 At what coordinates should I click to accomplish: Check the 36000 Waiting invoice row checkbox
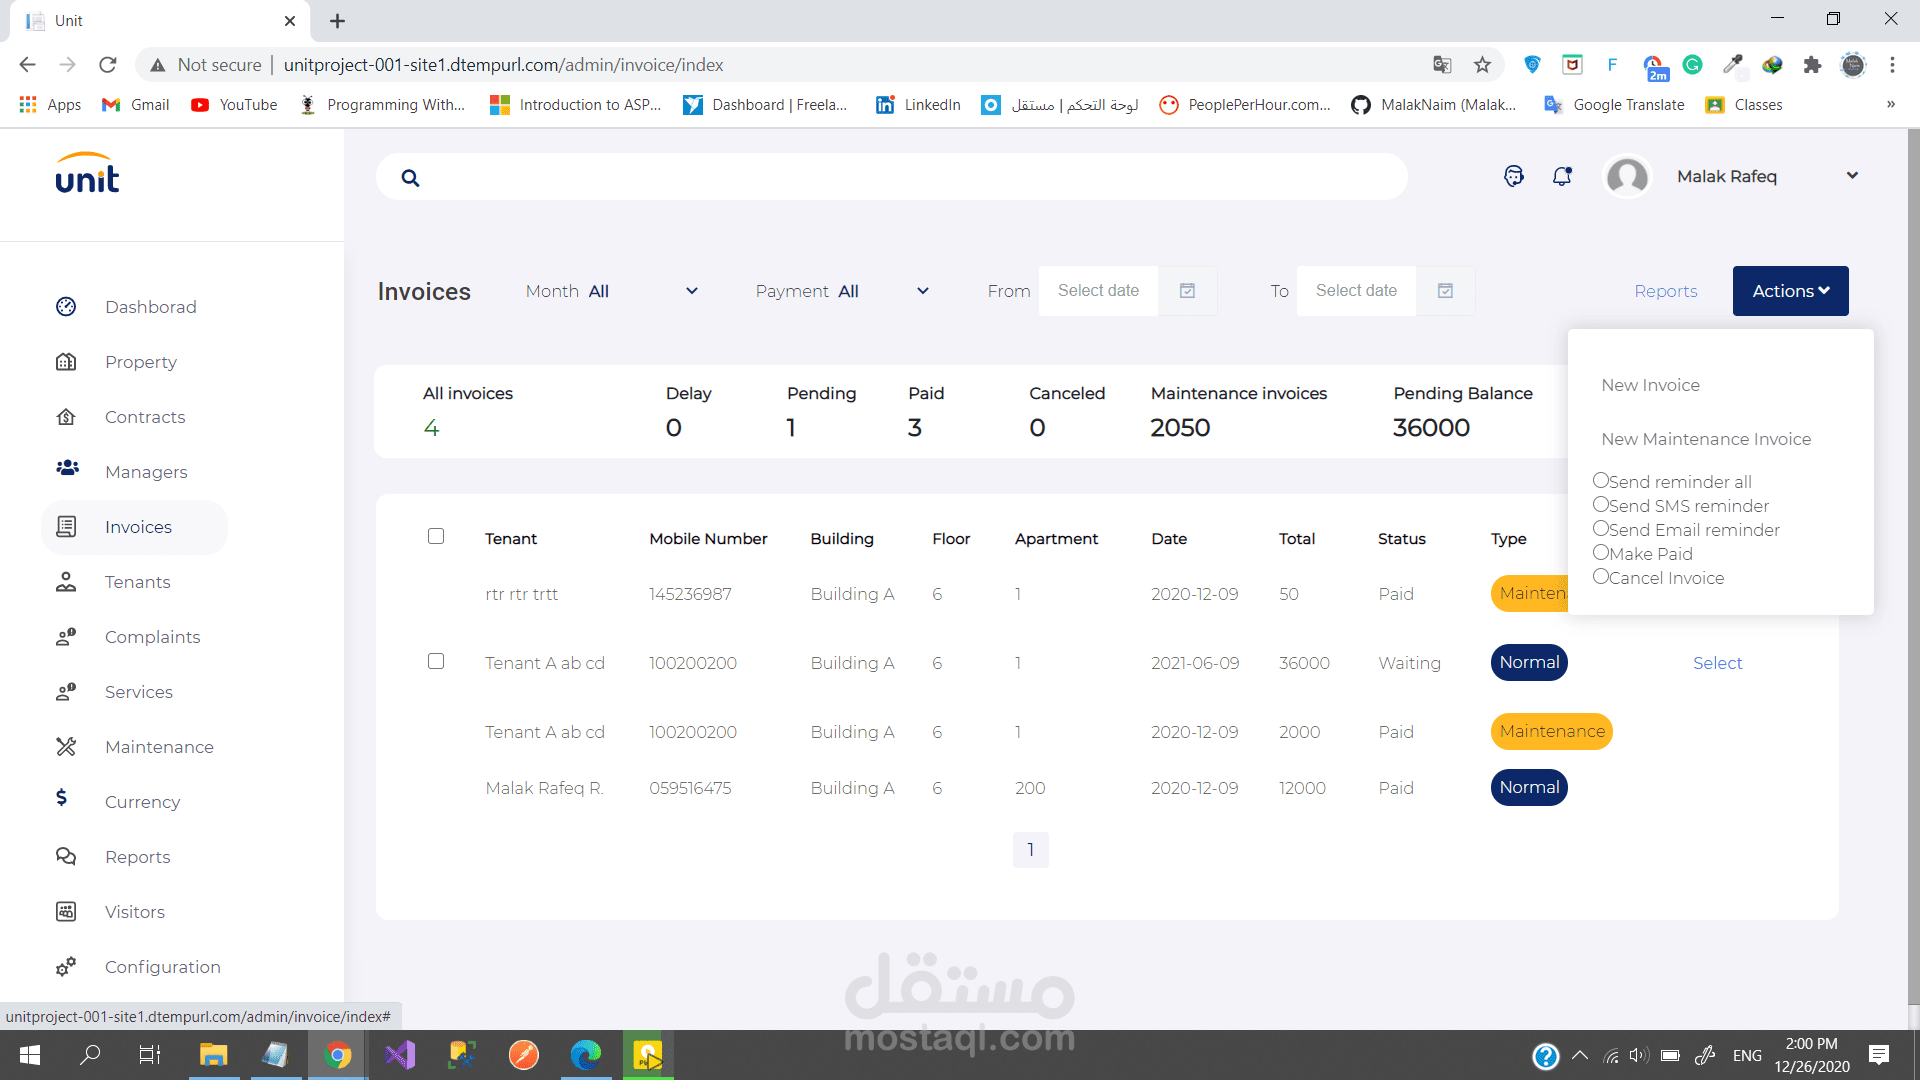pos(436,662)
